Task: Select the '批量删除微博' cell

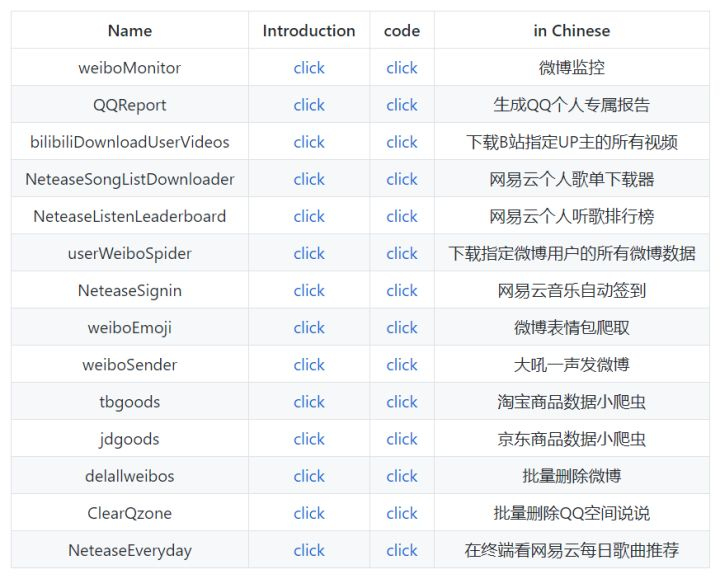Action: [572, 476]
